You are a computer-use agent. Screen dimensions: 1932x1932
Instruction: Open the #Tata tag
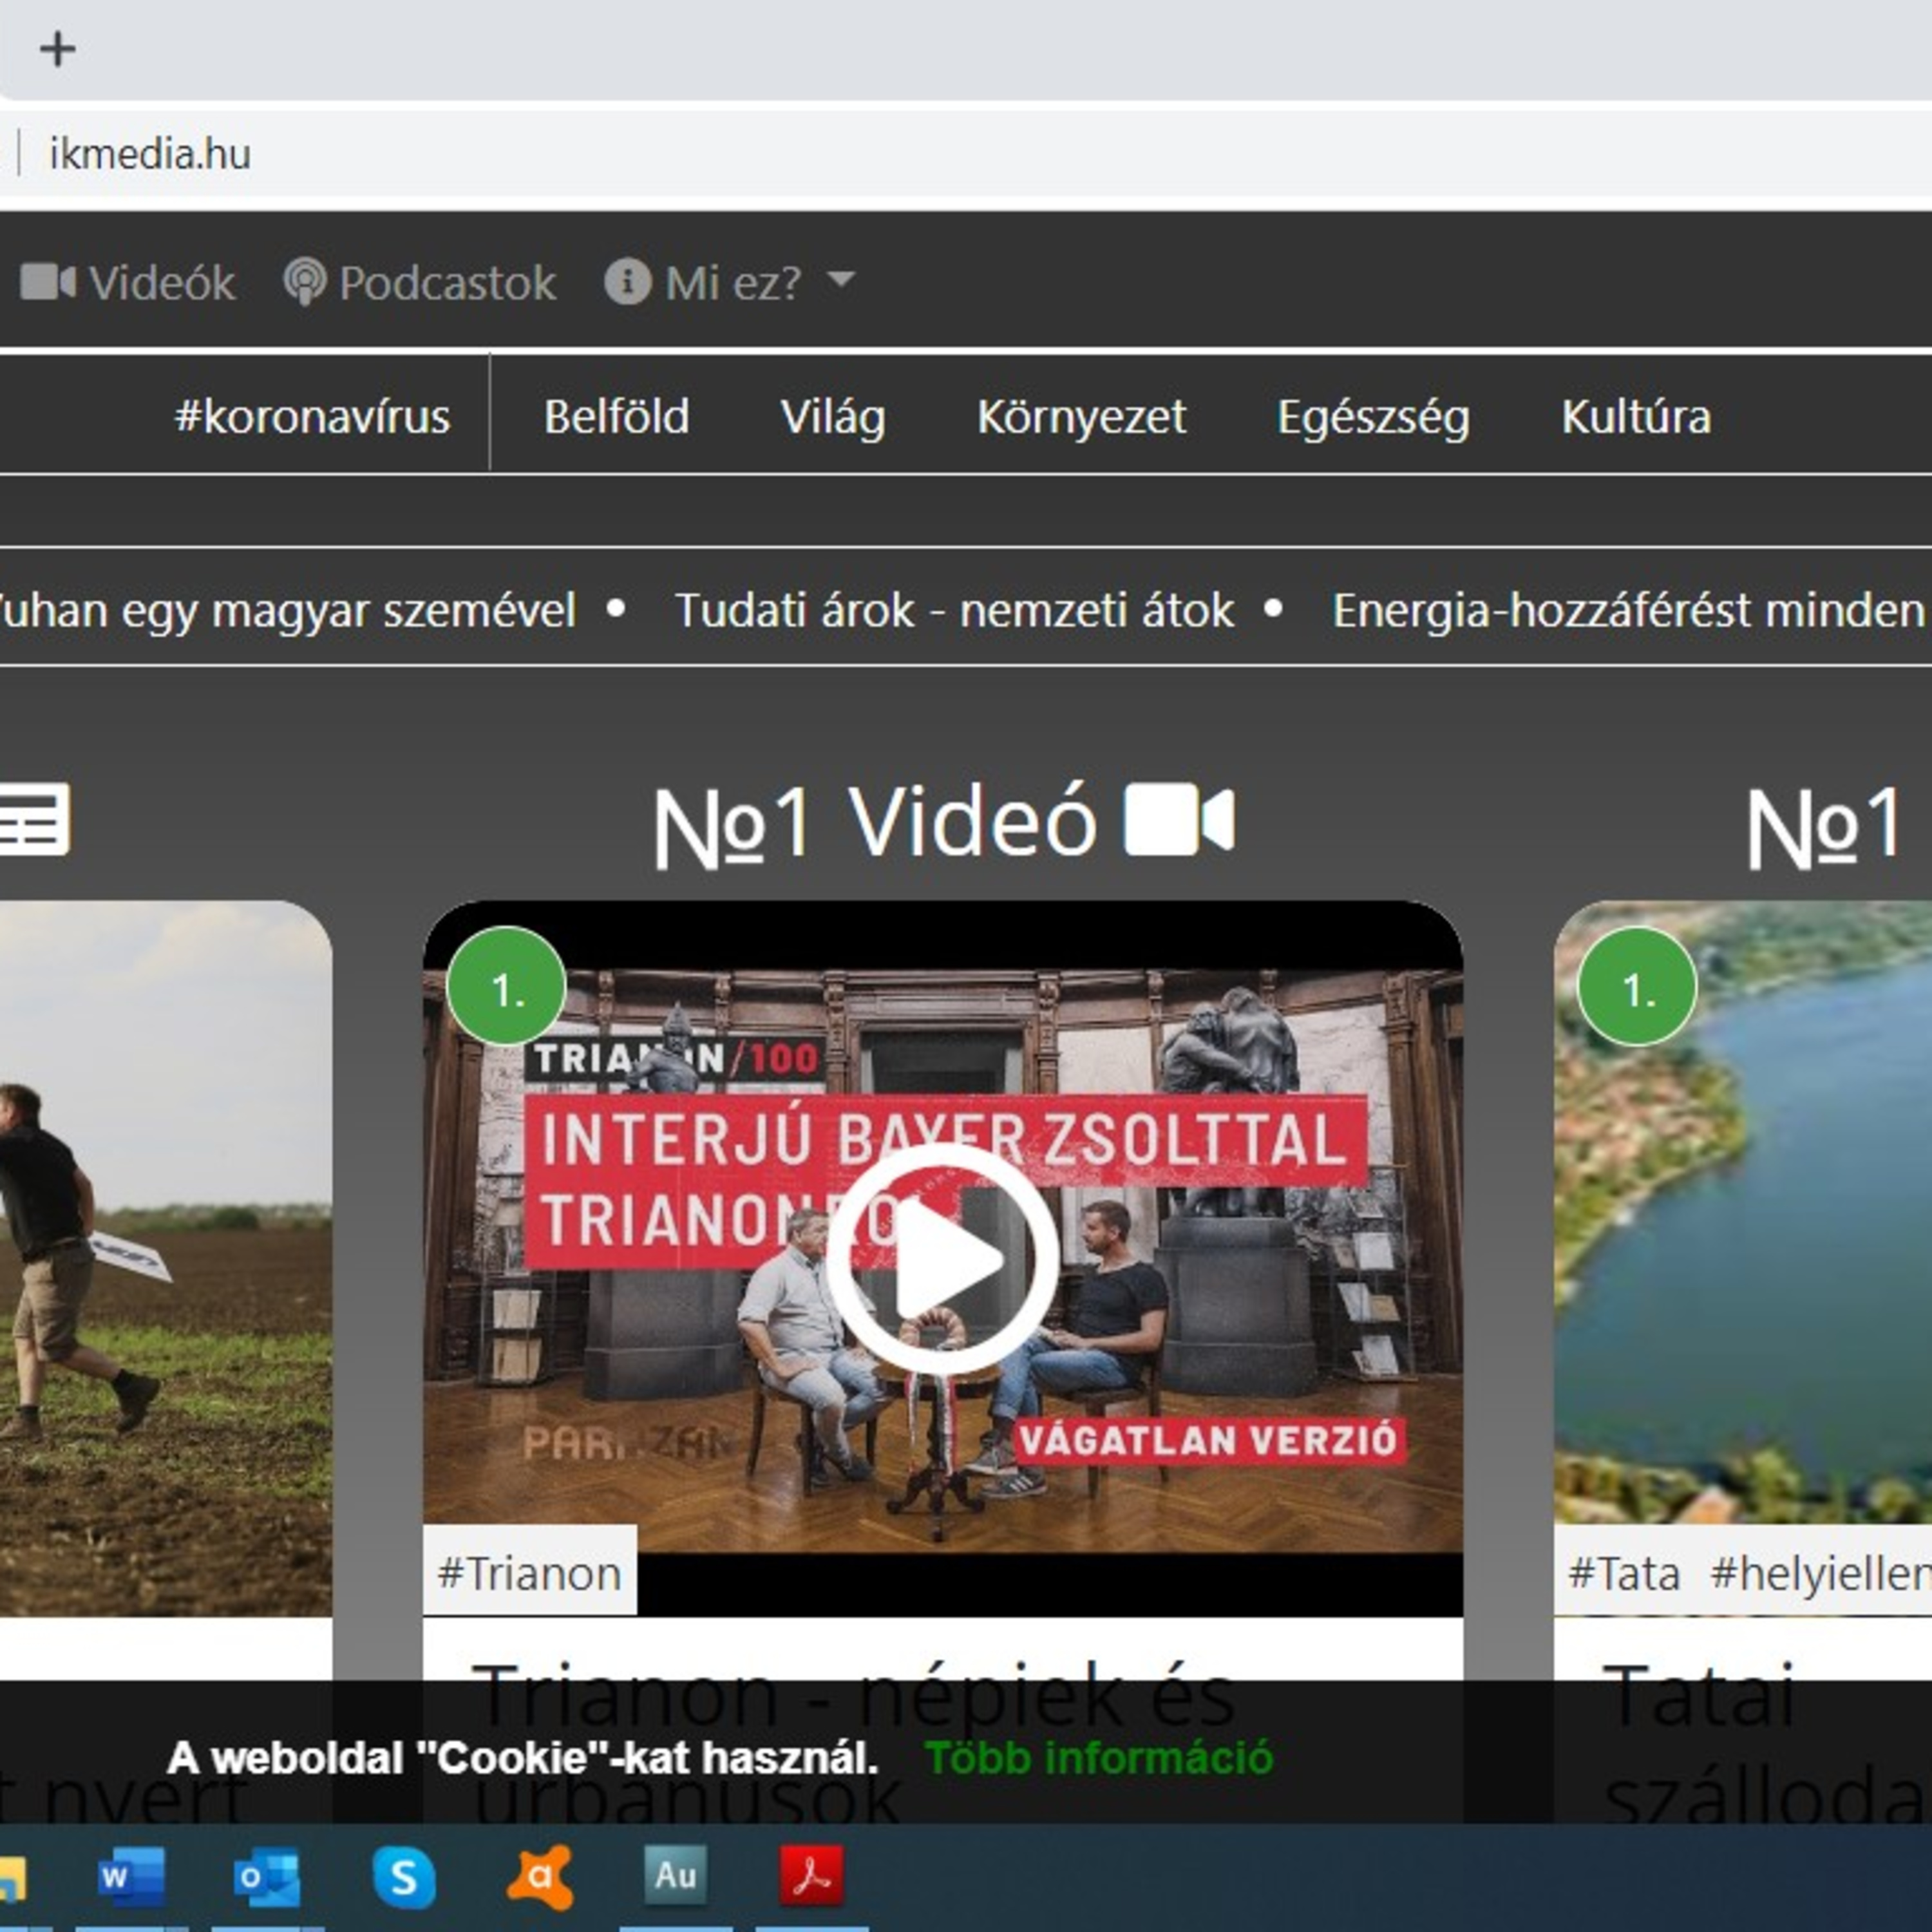point(1624,1573)
